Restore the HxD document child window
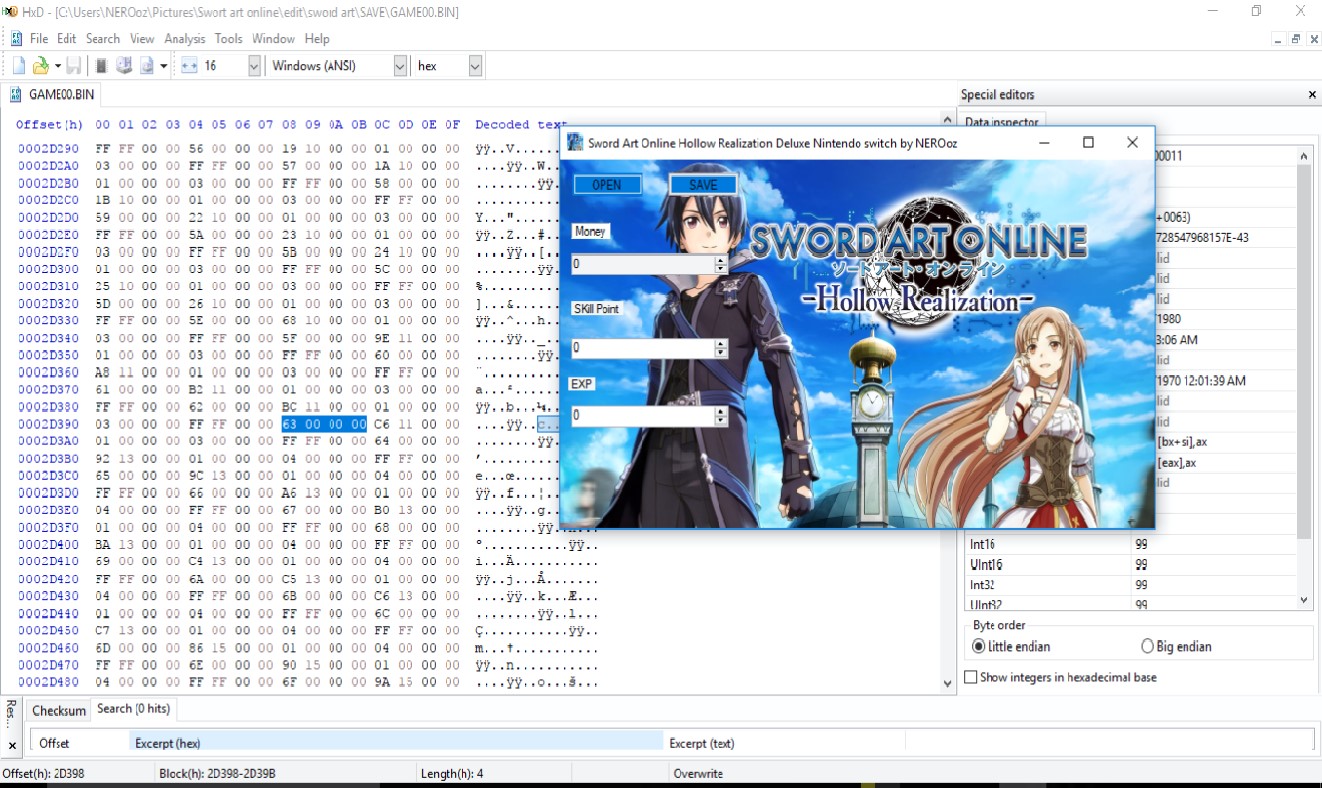The image size is (1322, 788). tap(1296, 39)
